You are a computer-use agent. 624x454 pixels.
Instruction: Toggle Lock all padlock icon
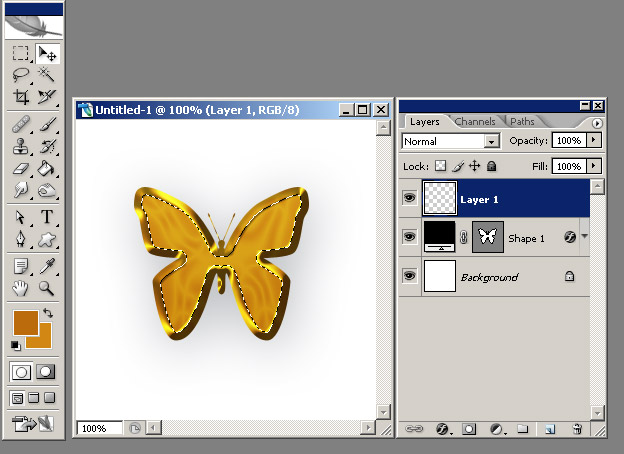tap(492, 166)
